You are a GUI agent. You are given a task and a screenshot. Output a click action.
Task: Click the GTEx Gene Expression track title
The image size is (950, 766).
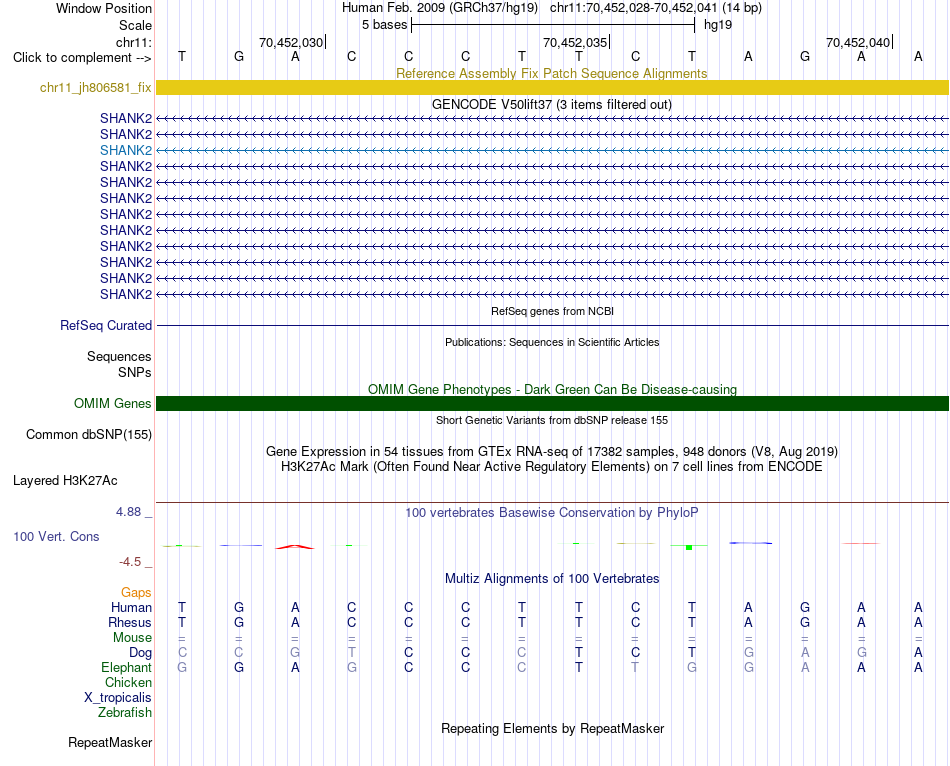click(x=552, y=451)
